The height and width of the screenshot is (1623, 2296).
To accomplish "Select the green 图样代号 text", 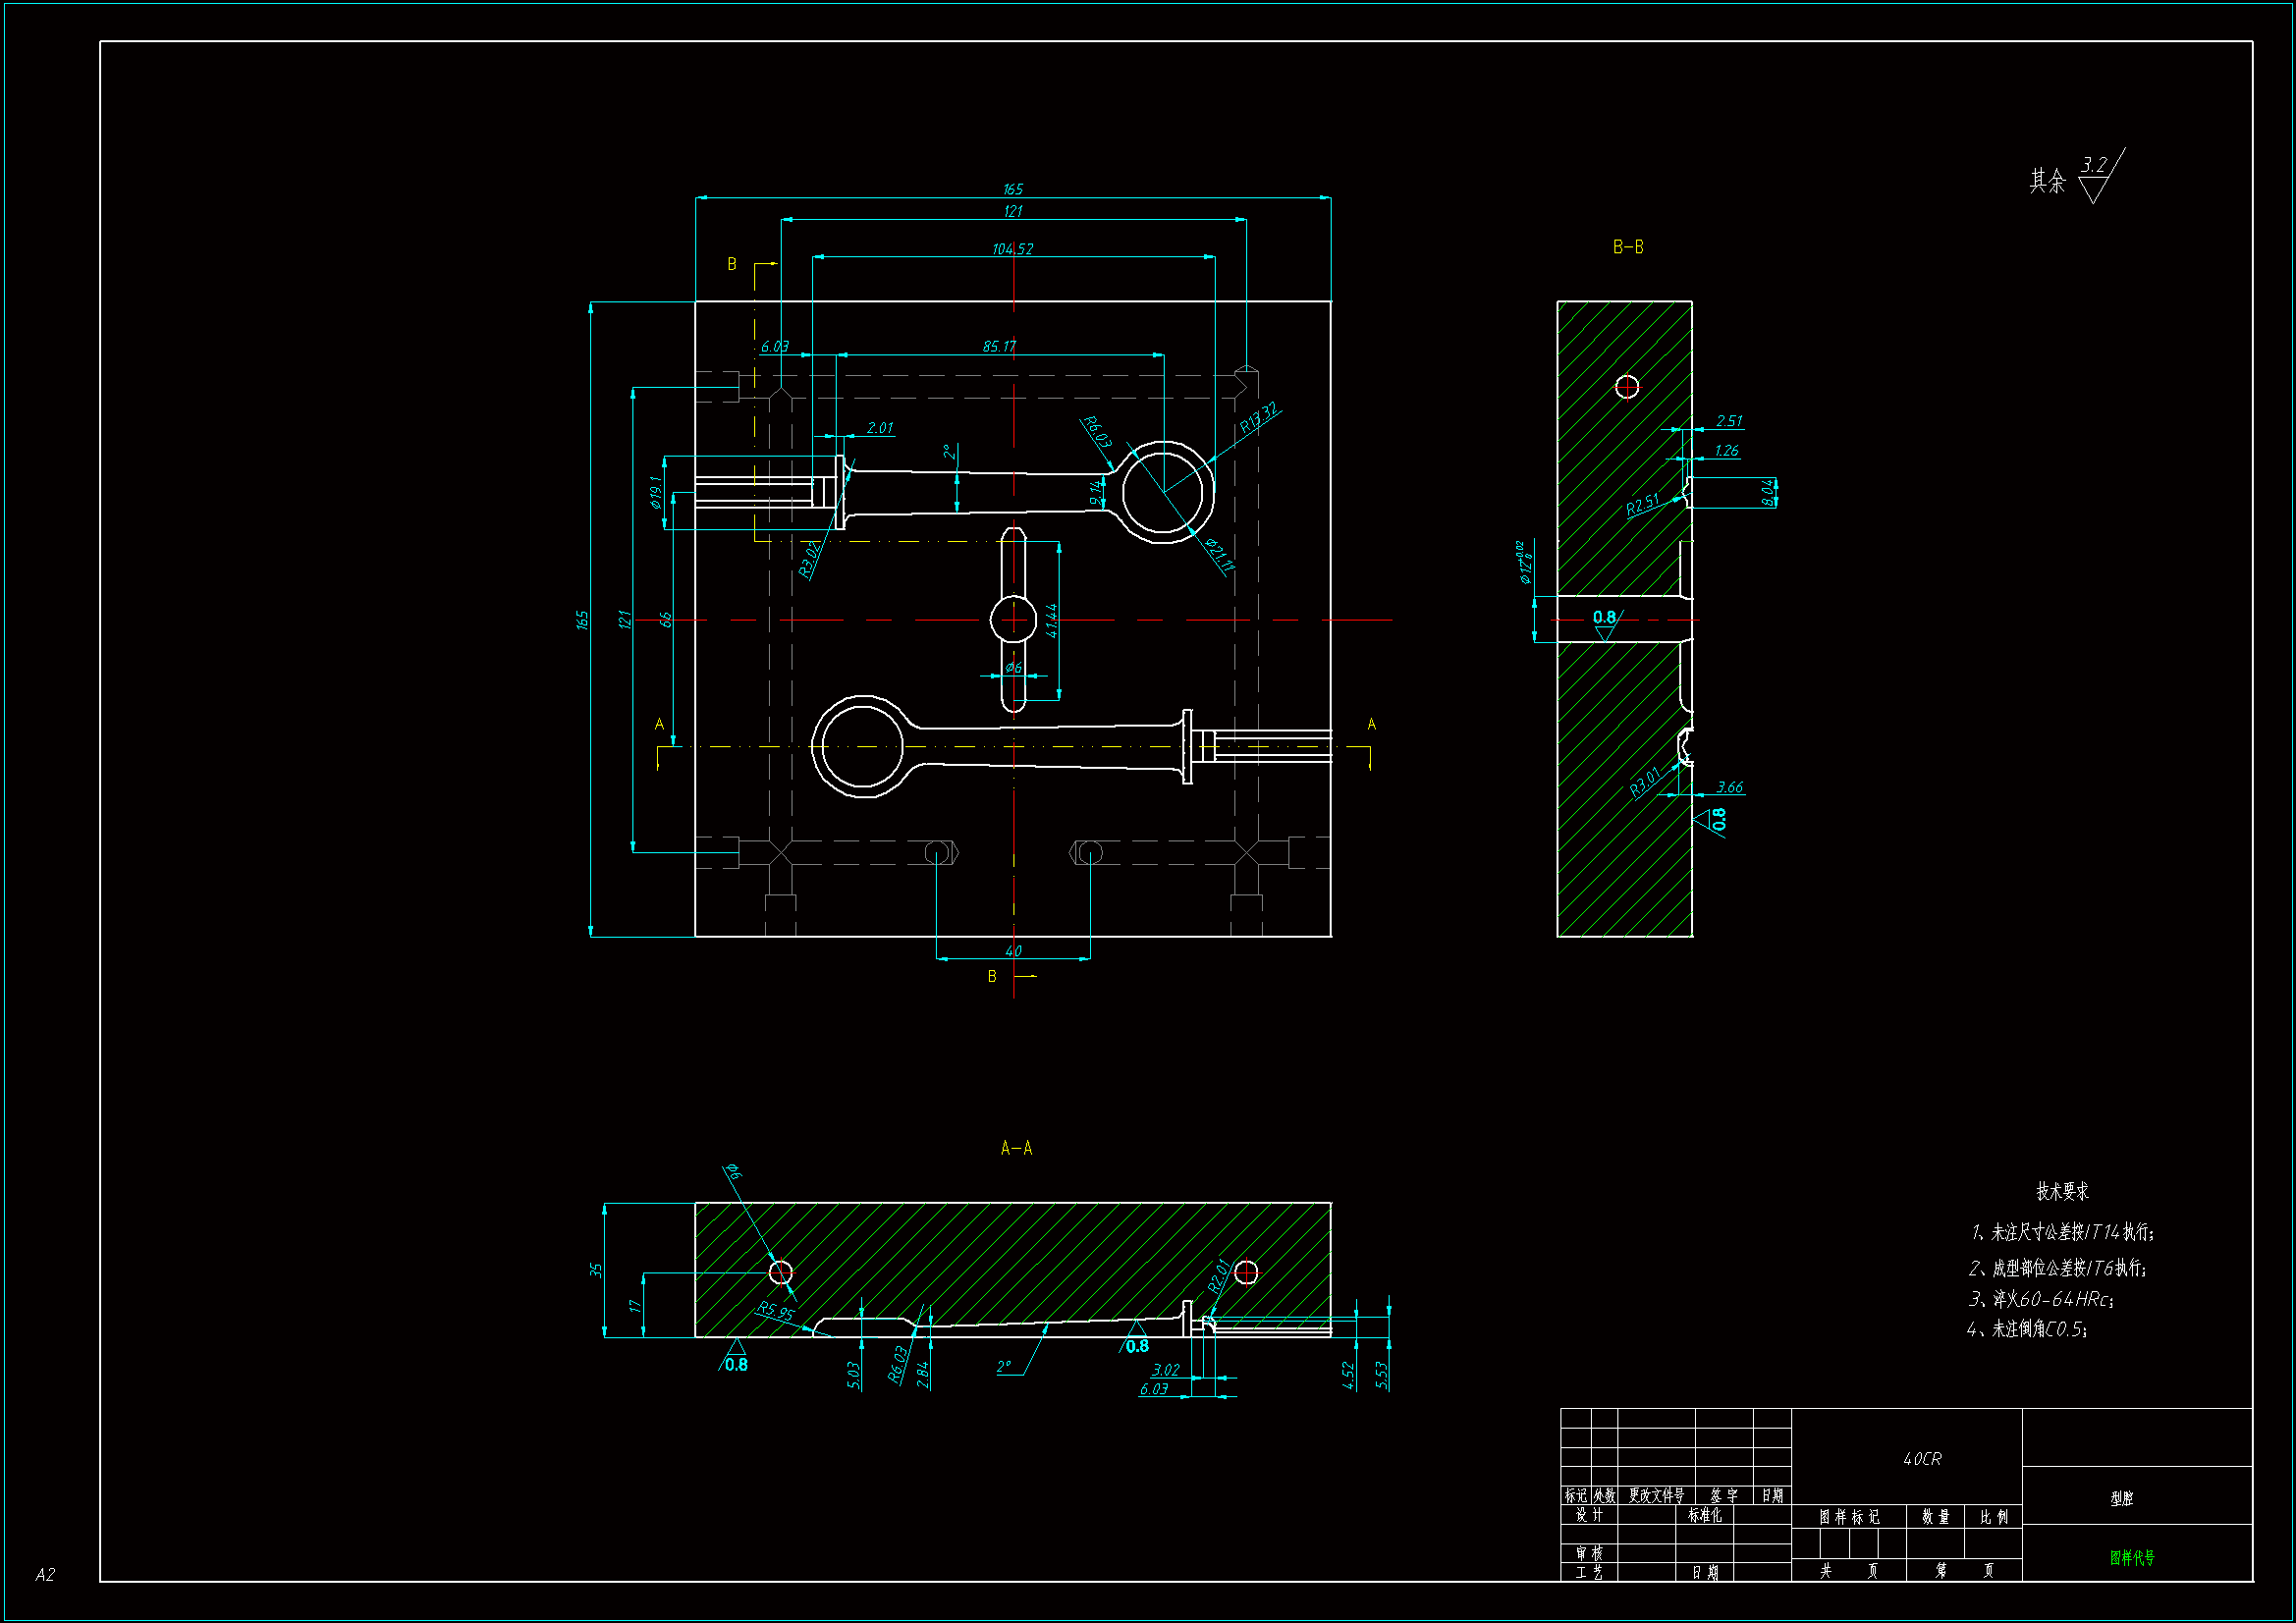I will [x=2132, y=1557].
